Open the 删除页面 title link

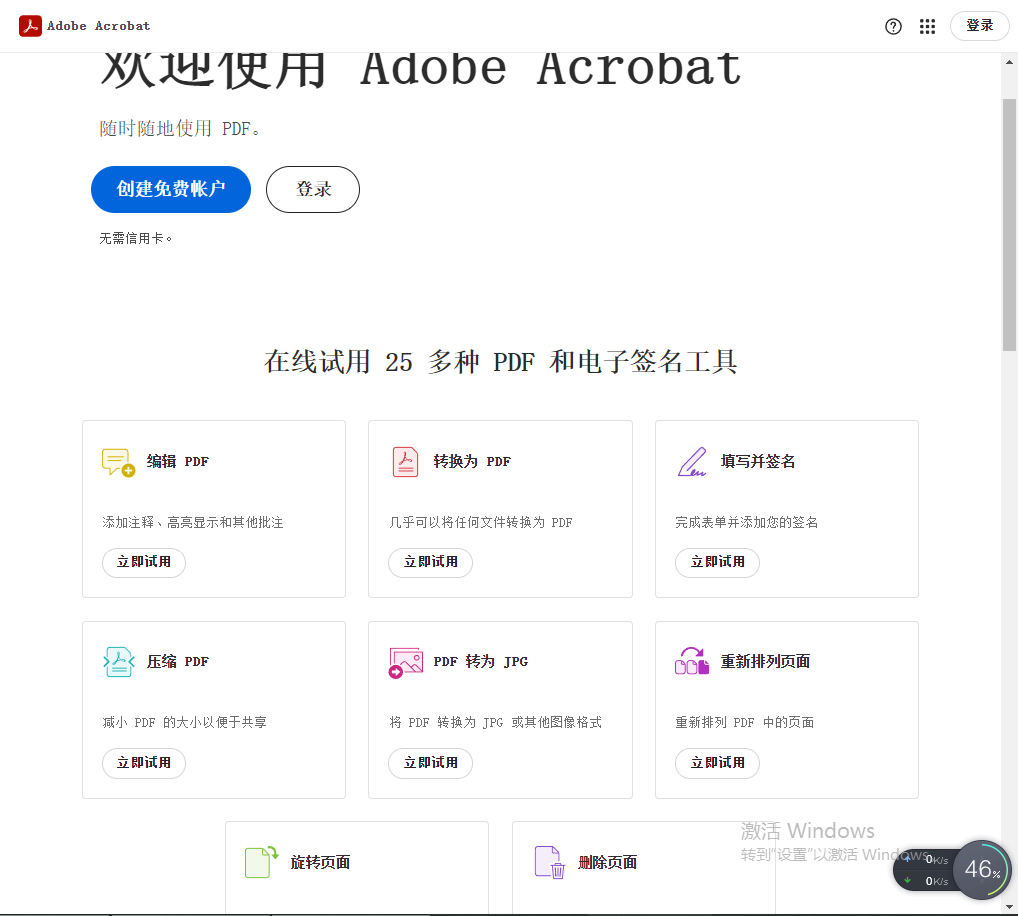[x=608, y=862]
